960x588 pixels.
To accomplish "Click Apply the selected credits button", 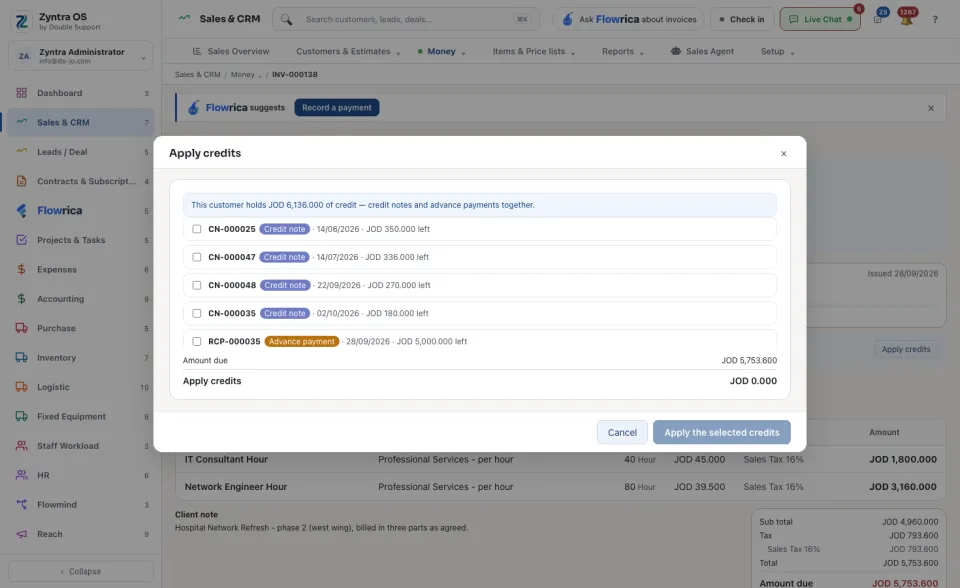I will click(722, 432).
